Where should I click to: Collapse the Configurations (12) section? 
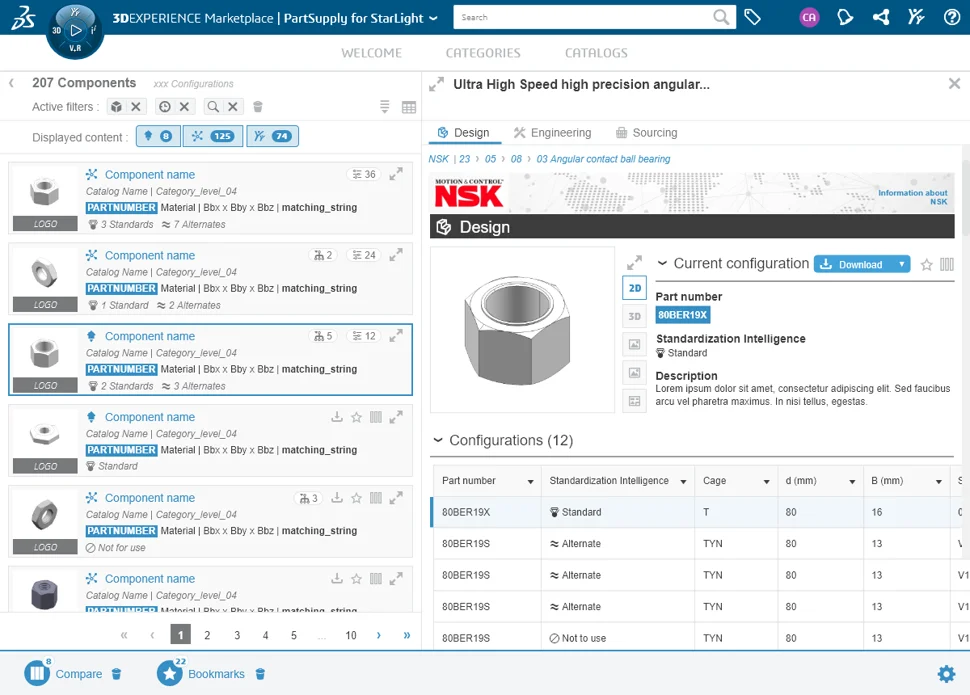click(438, 440)
